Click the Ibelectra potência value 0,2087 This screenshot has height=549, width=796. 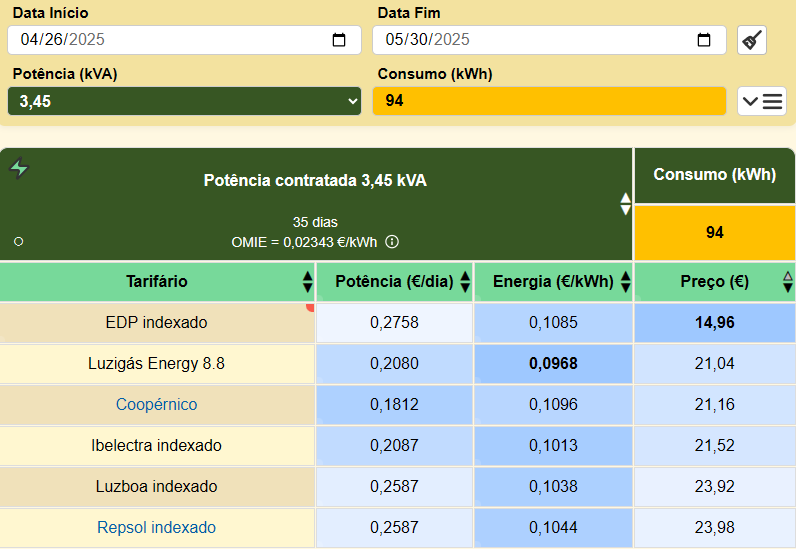click(x=394, y=445)
